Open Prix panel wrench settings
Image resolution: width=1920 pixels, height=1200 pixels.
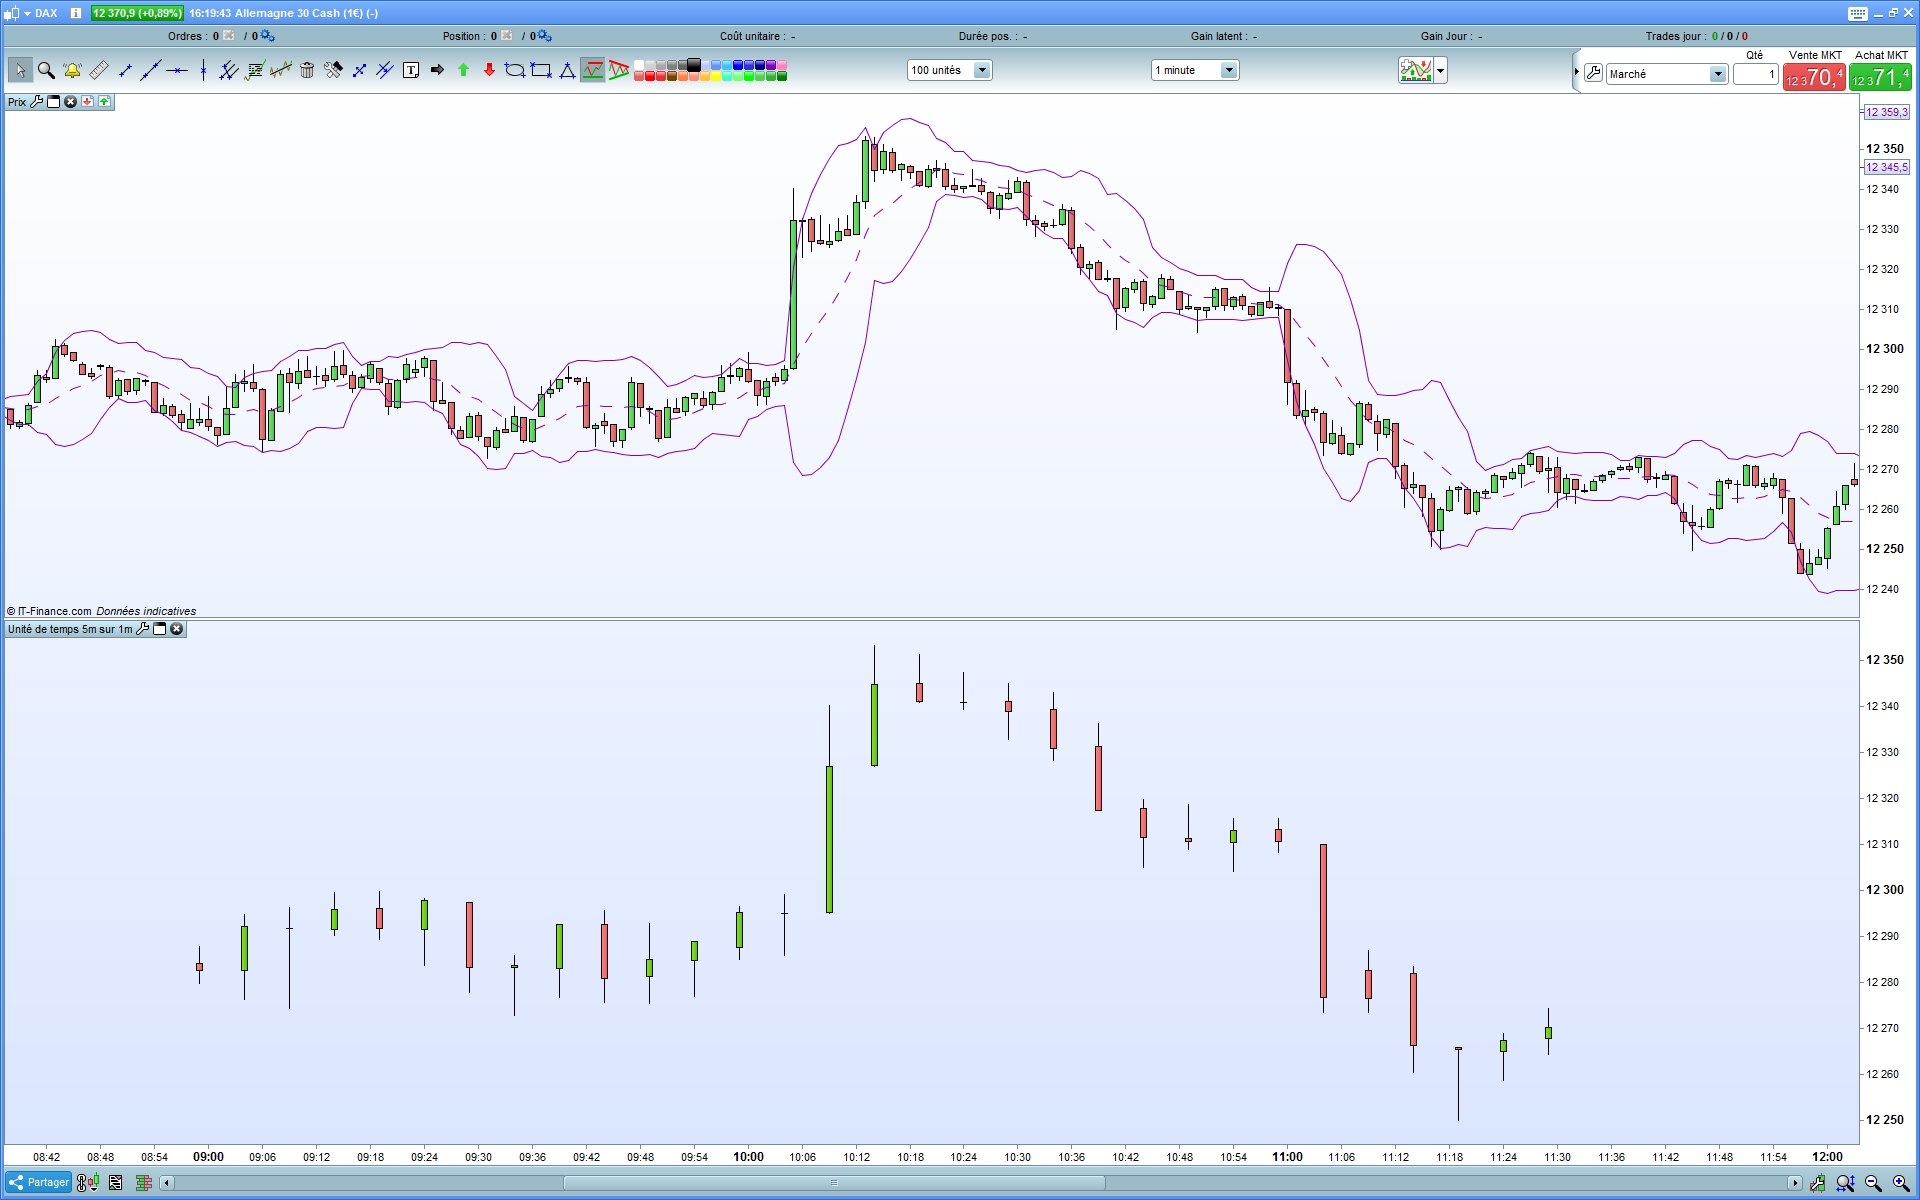click(x=37, y=102)
